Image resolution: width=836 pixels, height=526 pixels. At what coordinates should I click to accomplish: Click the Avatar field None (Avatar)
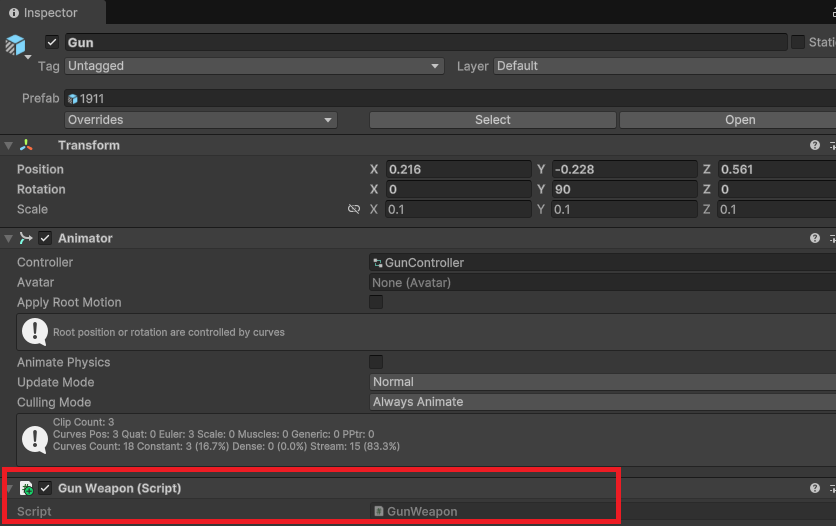602,282
